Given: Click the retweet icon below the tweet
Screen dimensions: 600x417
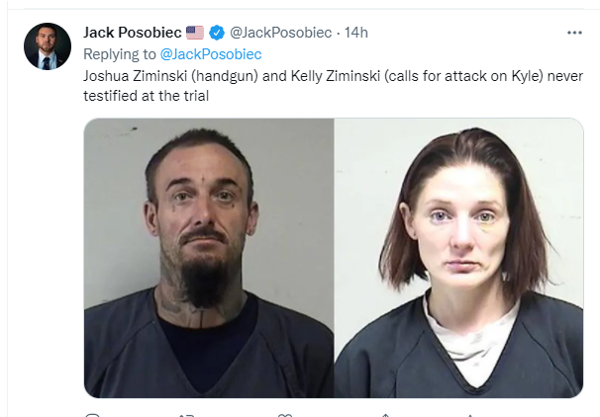Looking at the screenshot, I should click(187, 415).
